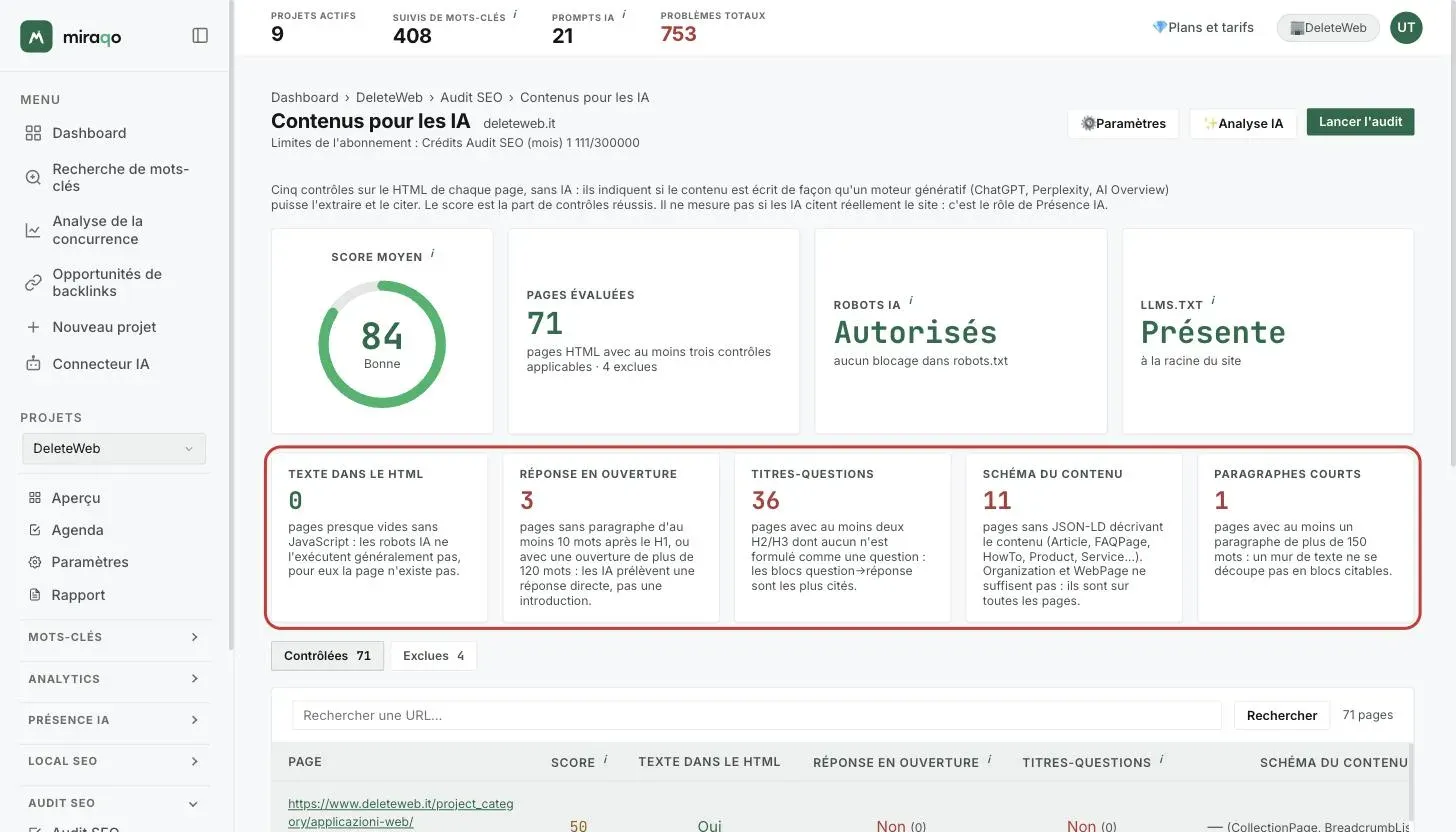
Task: Expand the Mots-clés sidebar section
Action: tap(114, 637)
